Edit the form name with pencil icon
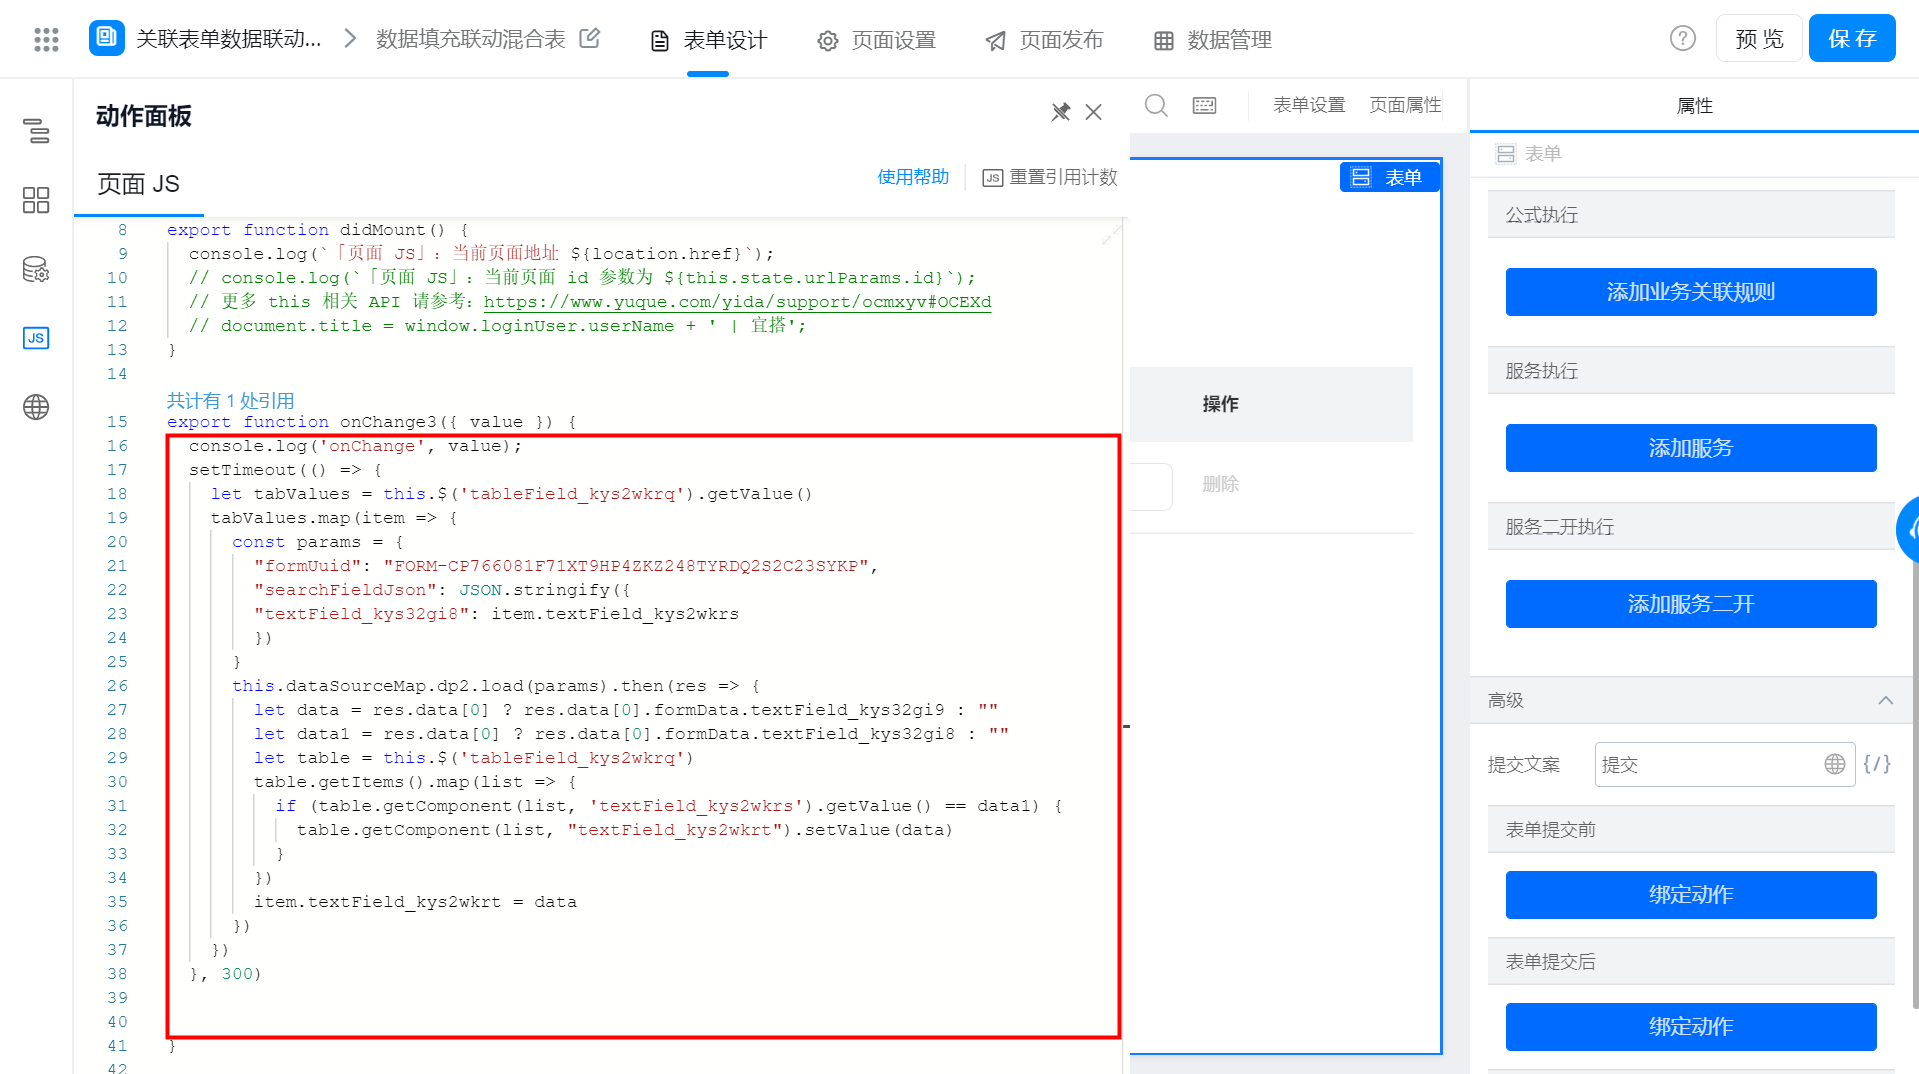The width and height of the screenshot is (1919, 1074). [590, 38]
